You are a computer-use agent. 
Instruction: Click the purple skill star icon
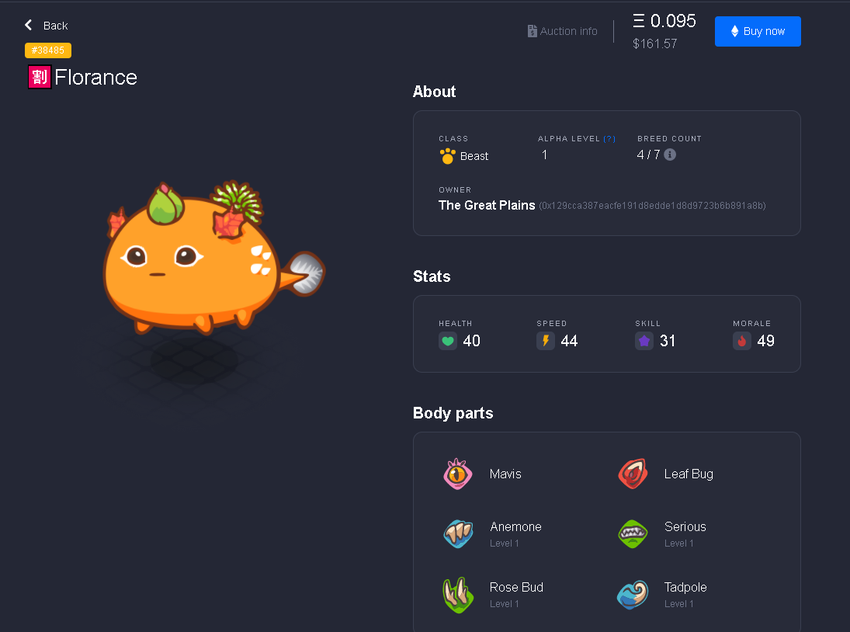644,341
